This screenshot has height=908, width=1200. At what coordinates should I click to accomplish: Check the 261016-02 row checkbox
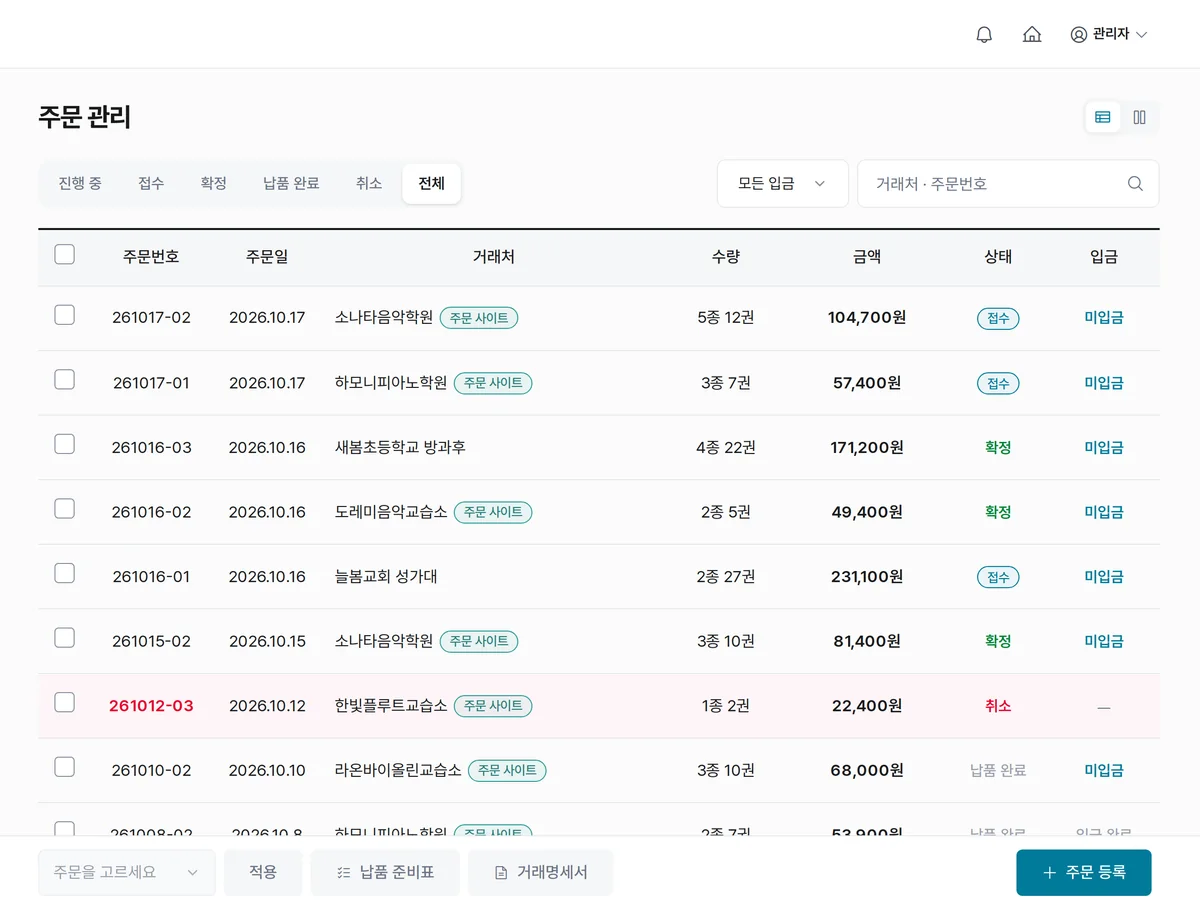64,509
